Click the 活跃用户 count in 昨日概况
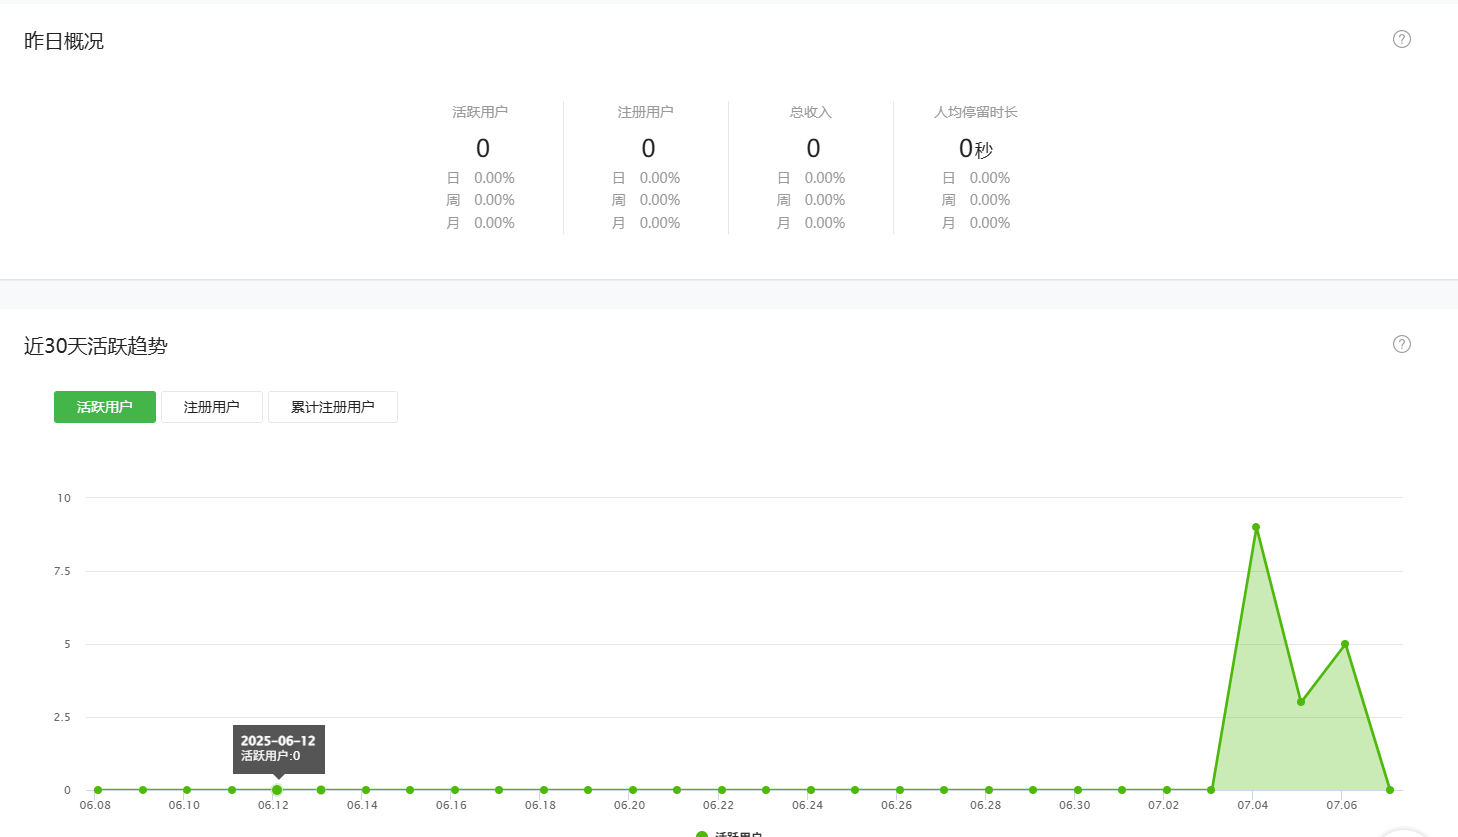1458x837 pixels. pos(483,149)
